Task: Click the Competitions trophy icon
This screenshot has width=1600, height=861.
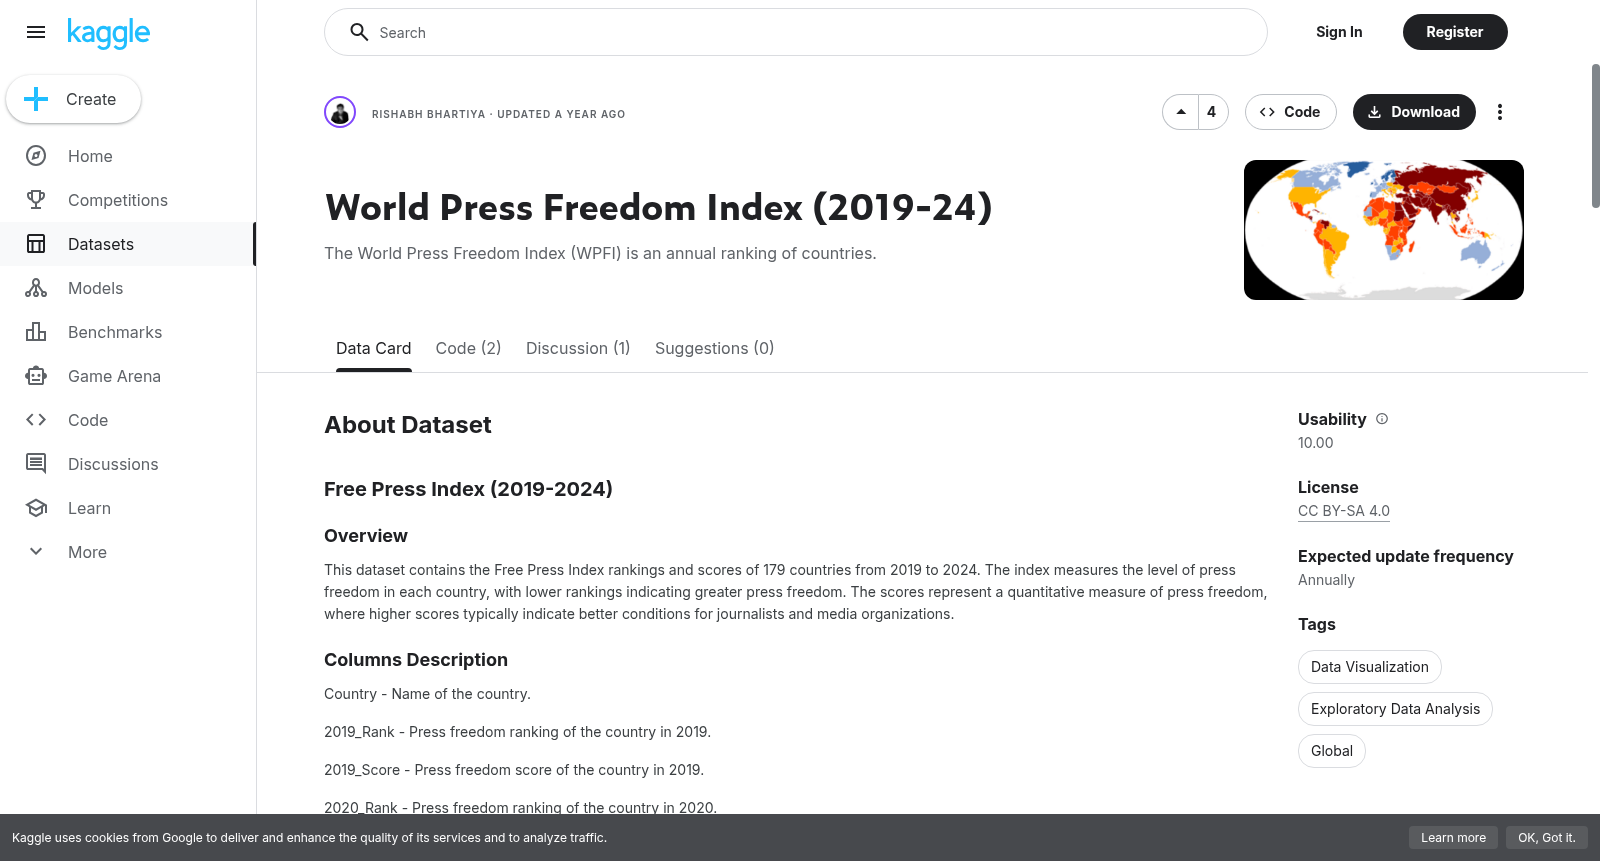Action: coord(36,200)
